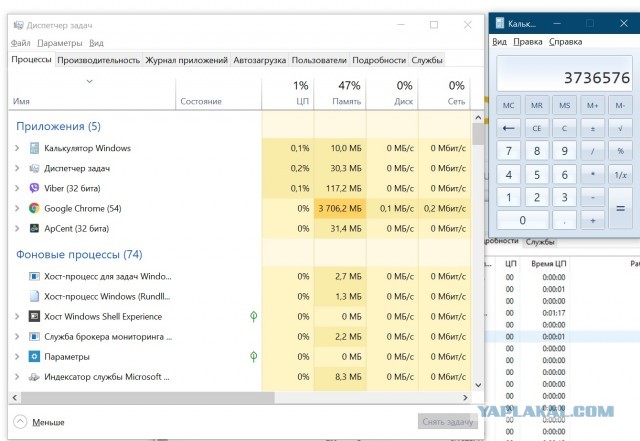This screenshot has height=441, width=640.
Task: Expand the ApCent process group
Action: 17,228
